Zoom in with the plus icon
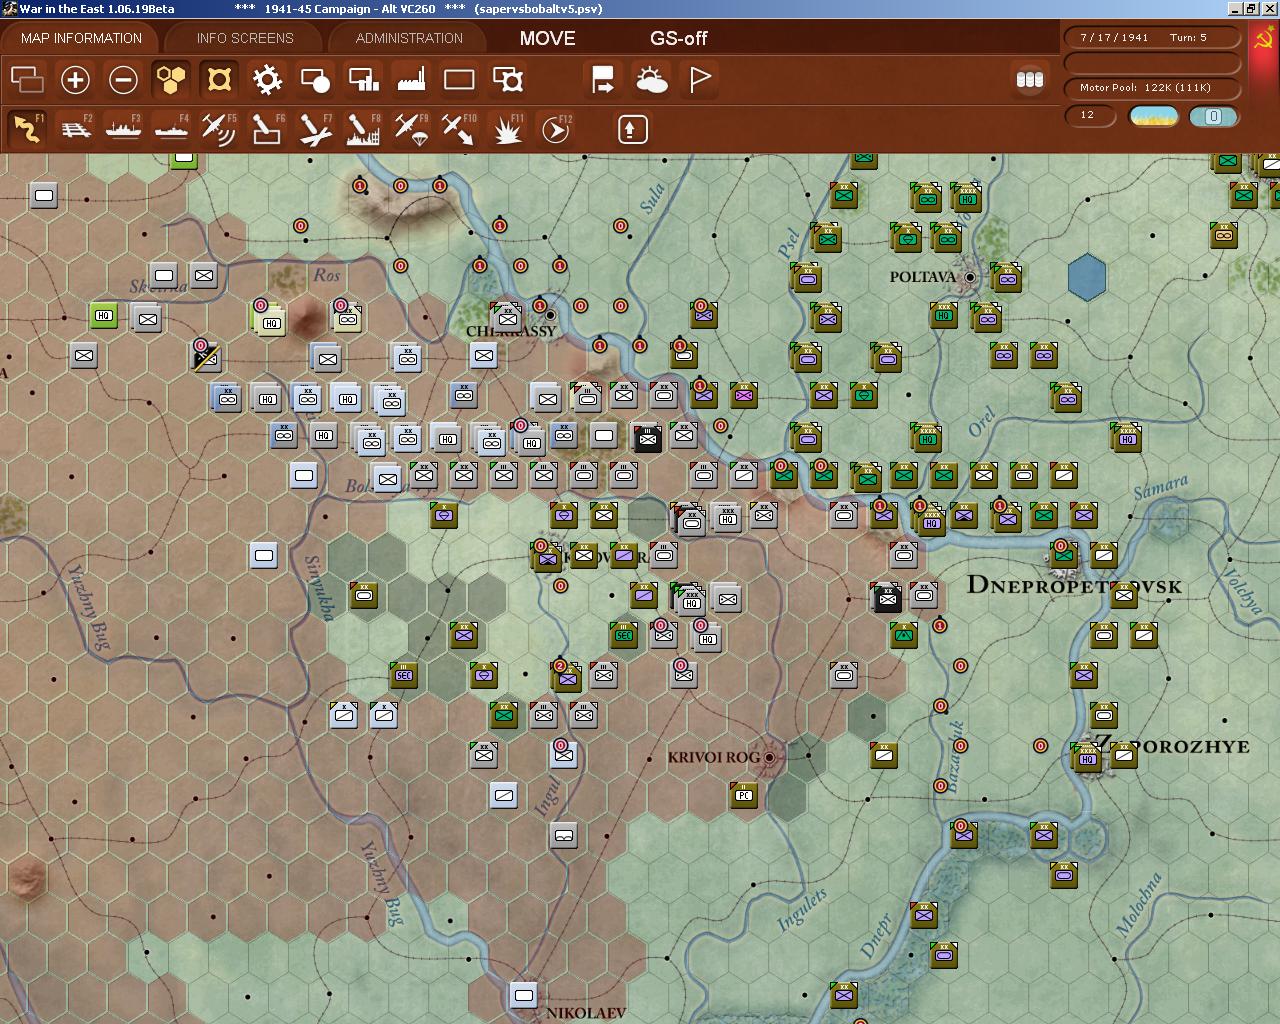 [x=75, y=79]
